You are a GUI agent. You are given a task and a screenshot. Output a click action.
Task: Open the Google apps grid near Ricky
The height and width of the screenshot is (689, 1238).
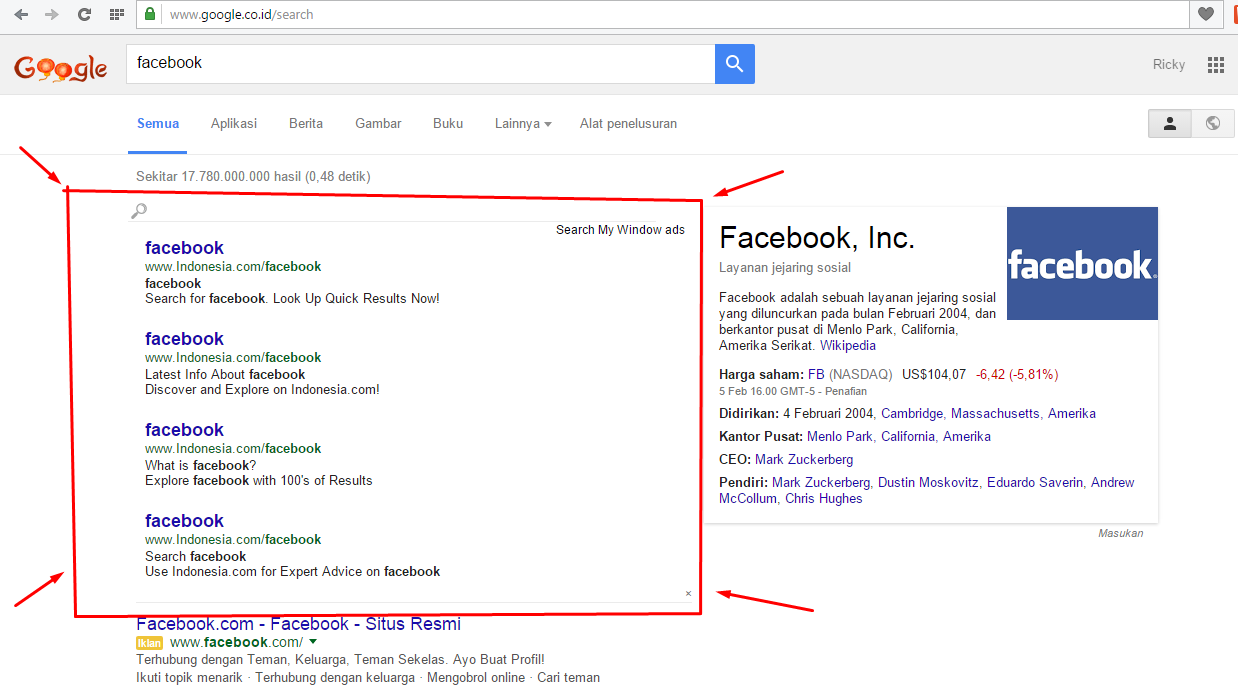pyautogui.click(x=1216, y=65)
